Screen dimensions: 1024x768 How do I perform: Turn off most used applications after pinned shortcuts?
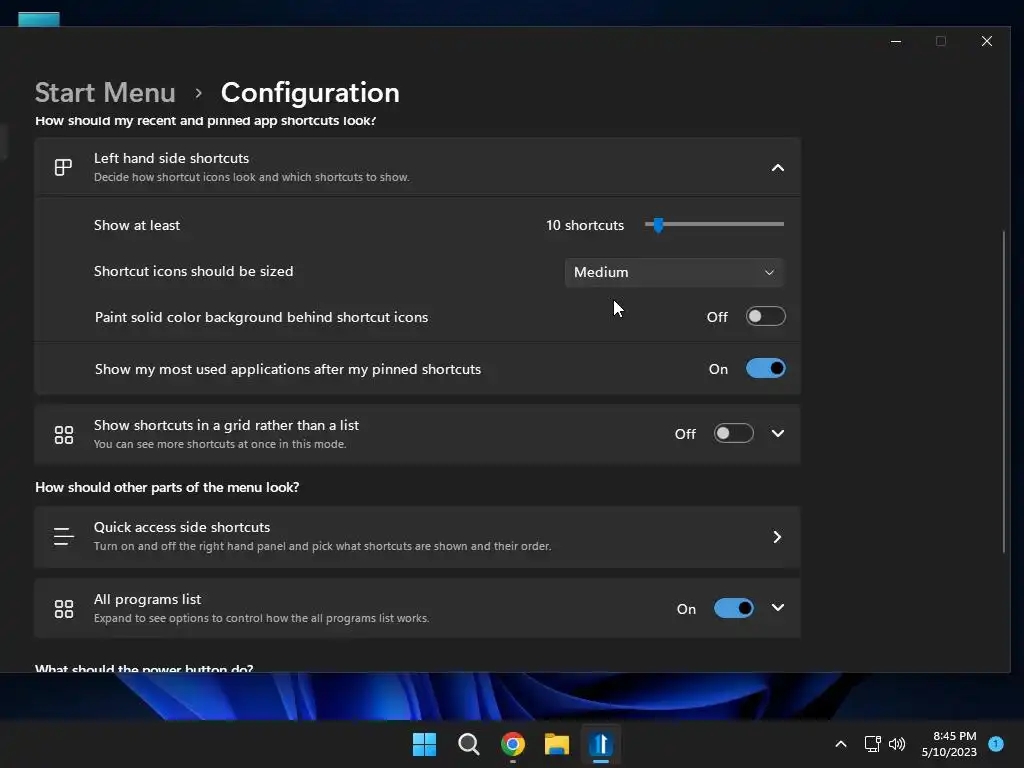pyautogui.click(x=765, y=369)
